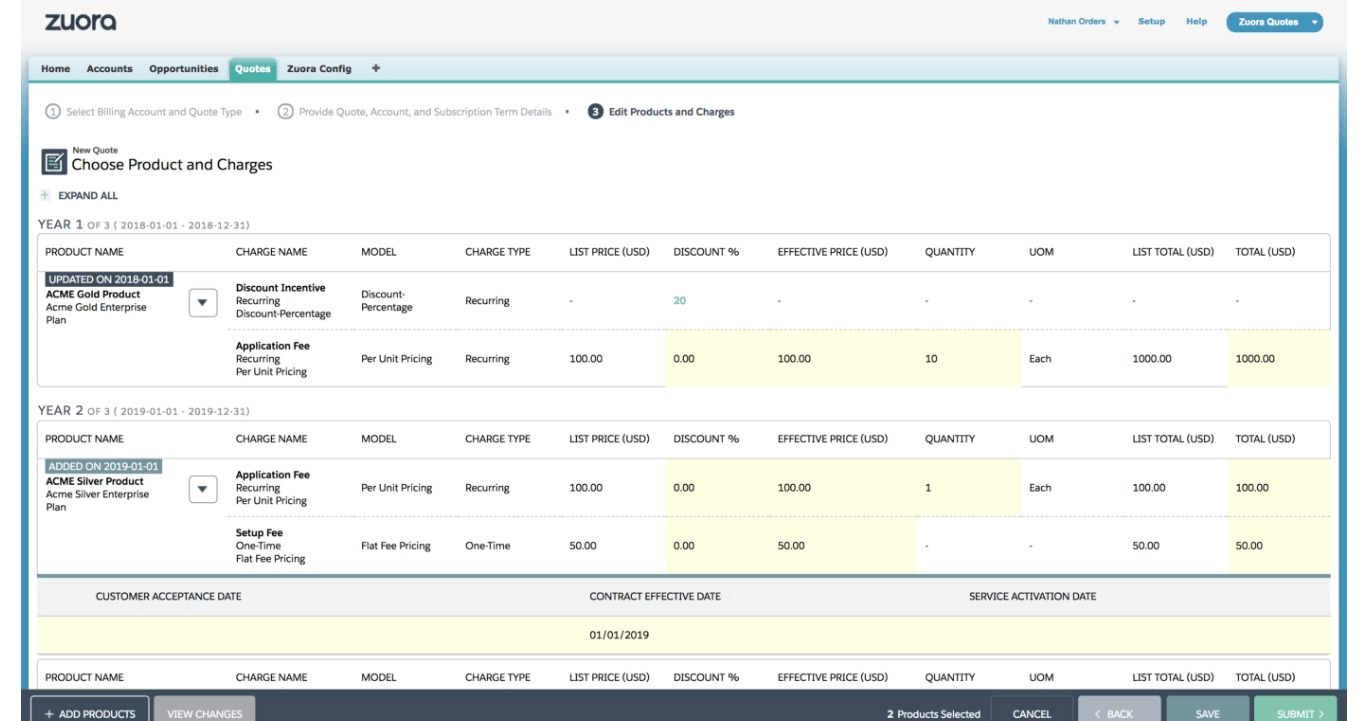
Task: Open the Nathan Orders user menu
Action: [x=1082, y=22]
